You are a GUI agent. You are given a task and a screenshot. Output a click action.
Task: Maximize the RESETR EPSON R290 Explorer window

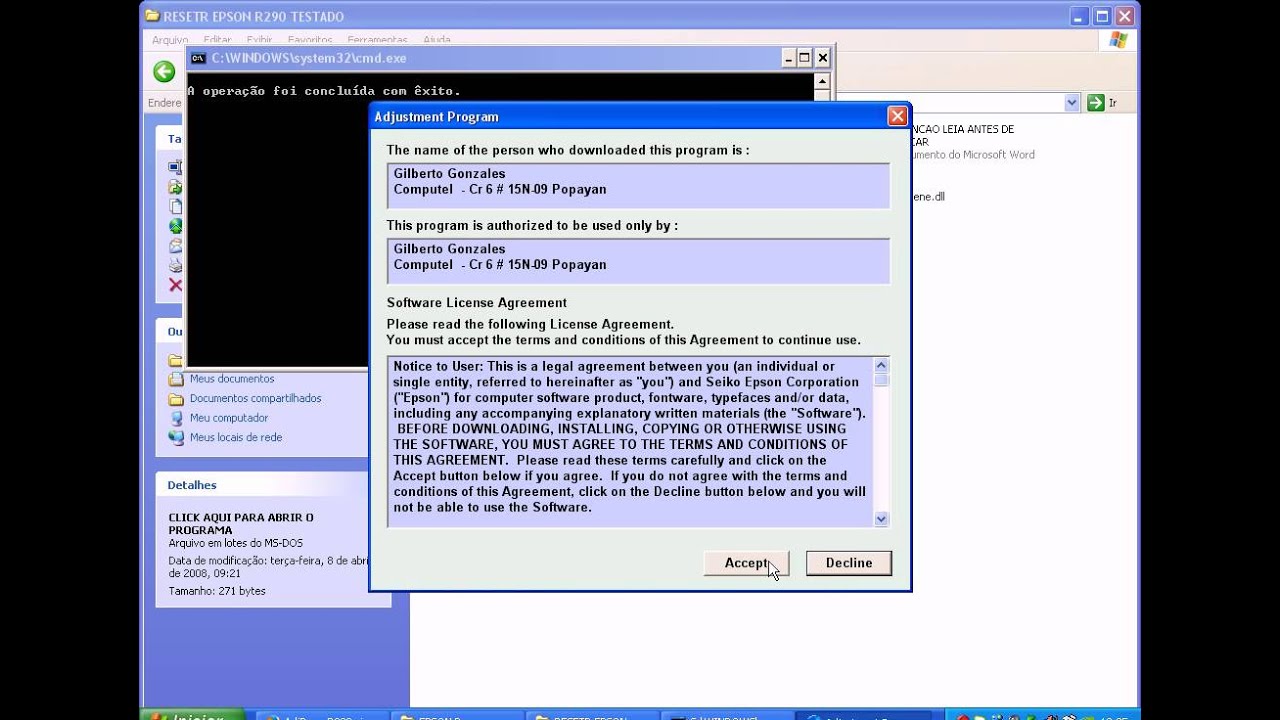pos(1102,16)
